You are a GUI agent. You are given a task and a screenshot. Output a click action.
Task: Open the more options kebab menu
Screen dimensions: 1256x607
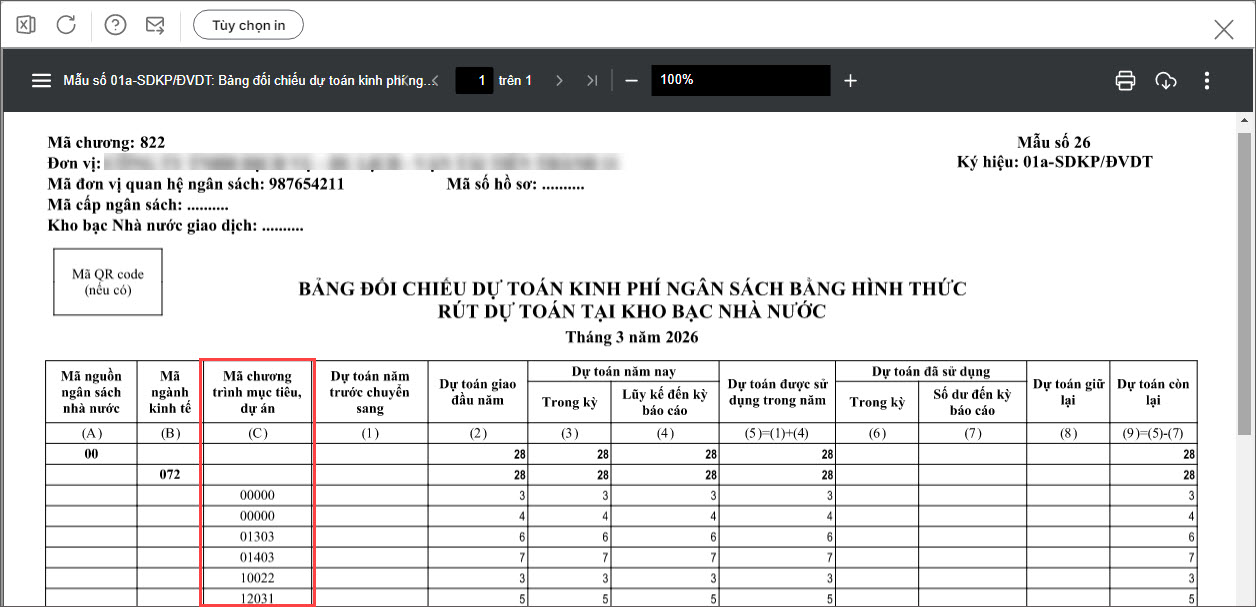pos(1207,81)
